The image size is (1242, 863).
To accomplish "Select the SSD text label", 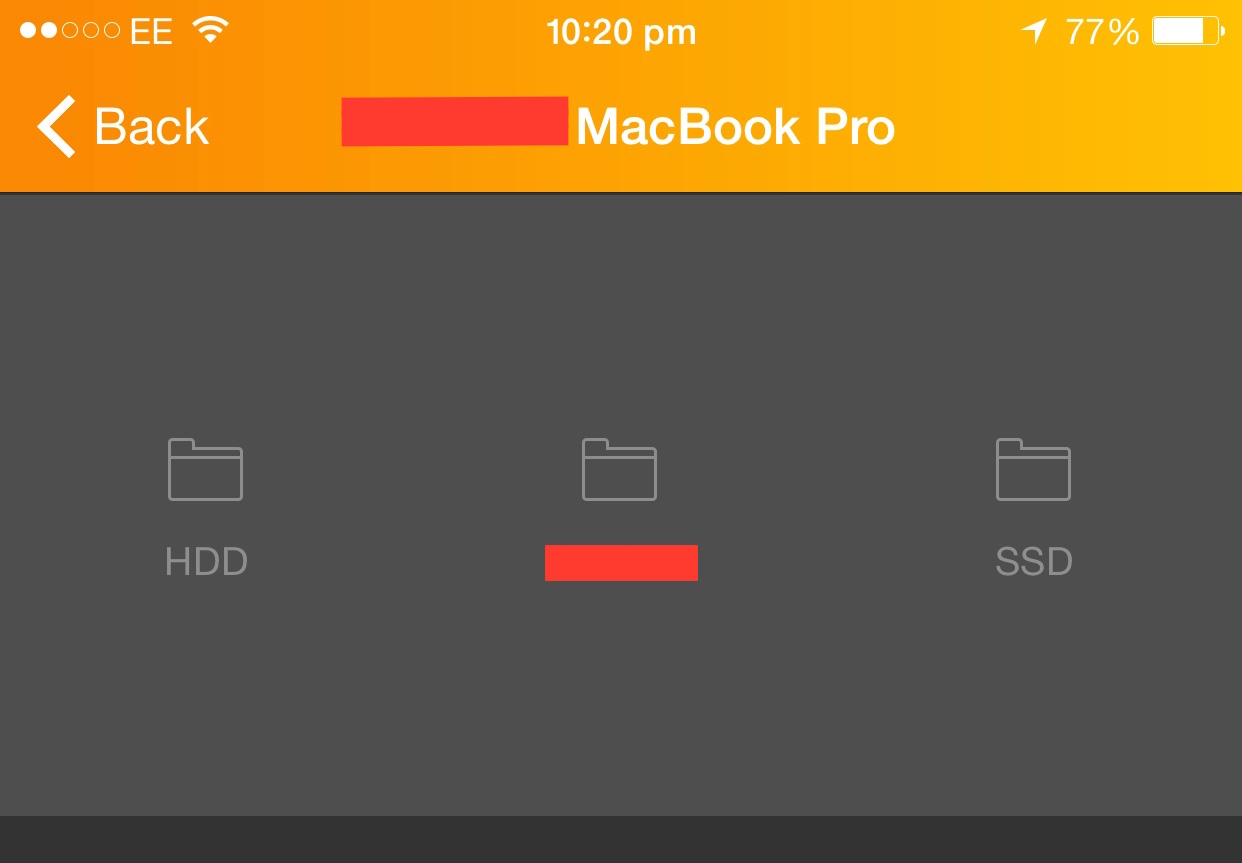I will point(1034,562).
